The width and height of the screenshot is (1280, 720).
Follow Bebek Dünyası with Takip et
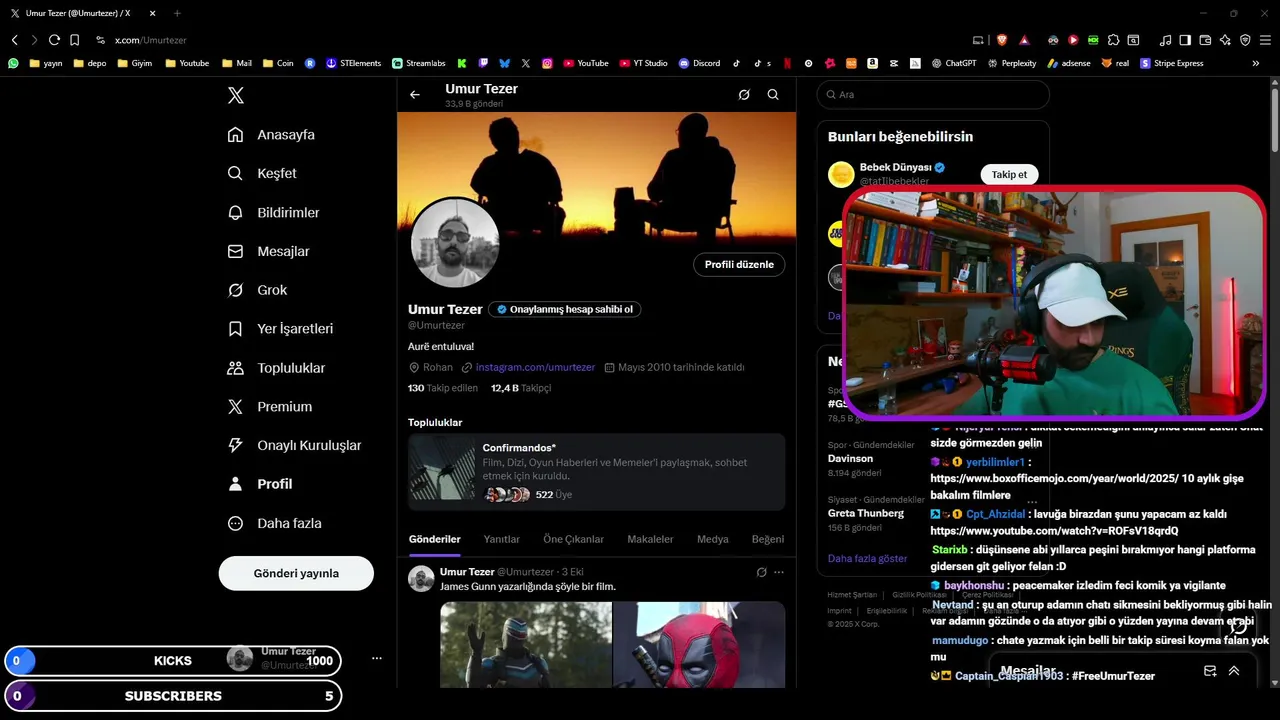click(x=1009, y=174)
